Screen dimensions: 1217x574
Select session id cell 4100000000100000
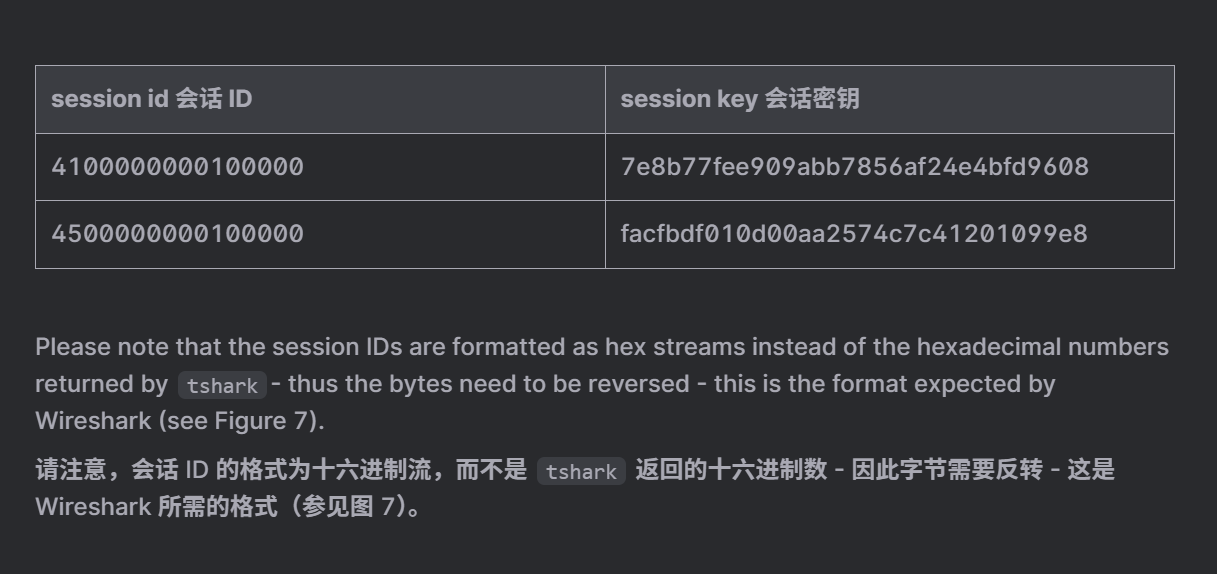pos(178,167)
